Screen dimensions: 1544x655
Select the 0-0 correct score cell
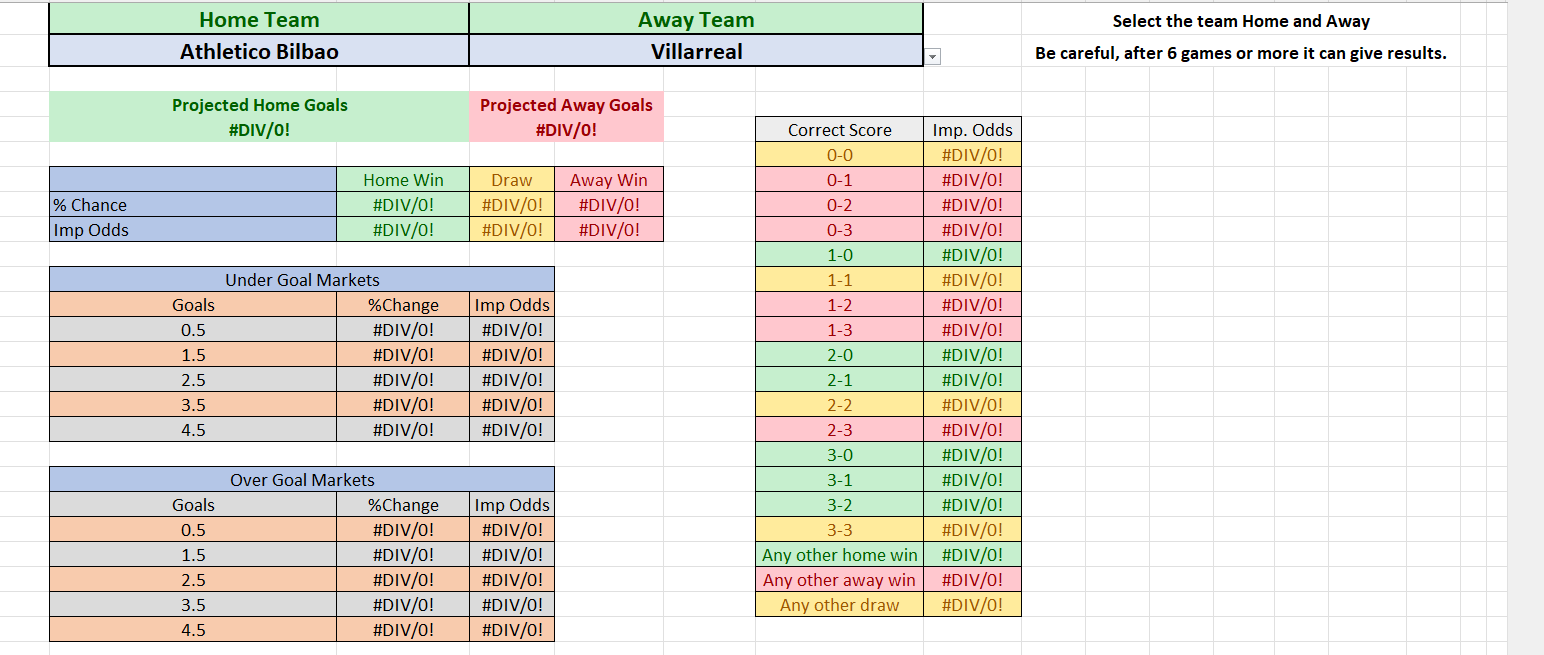click(x=839, y=155)
